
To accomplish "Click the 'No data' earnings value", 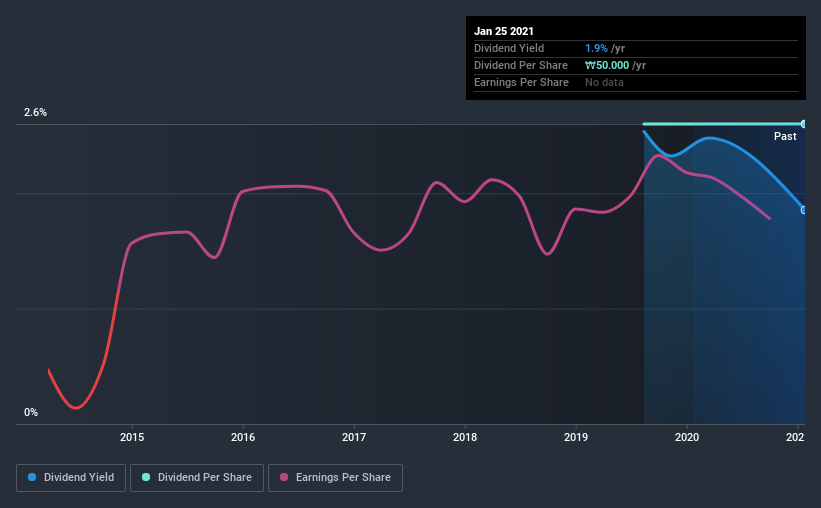I will click(604, 82).
